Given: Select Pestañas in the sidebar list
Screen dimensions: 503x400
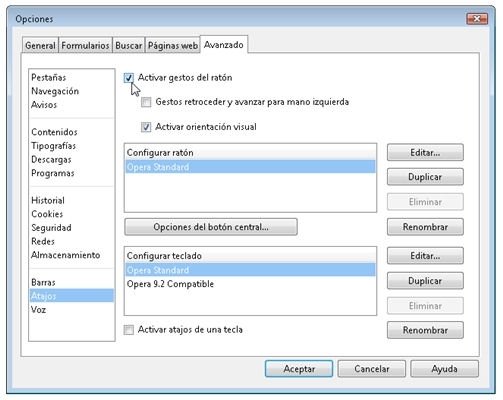Looking at the screenshot, I should pyautogui.click(x=49, y=77).
